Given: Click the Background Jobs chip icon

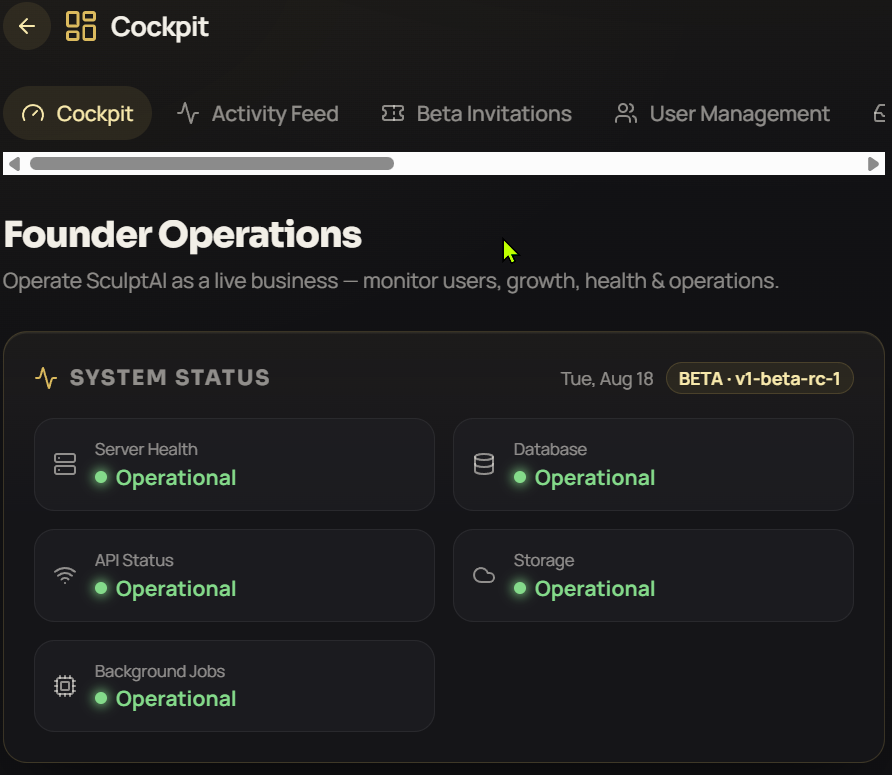Looking at the screenshot, I should [65, 686].
